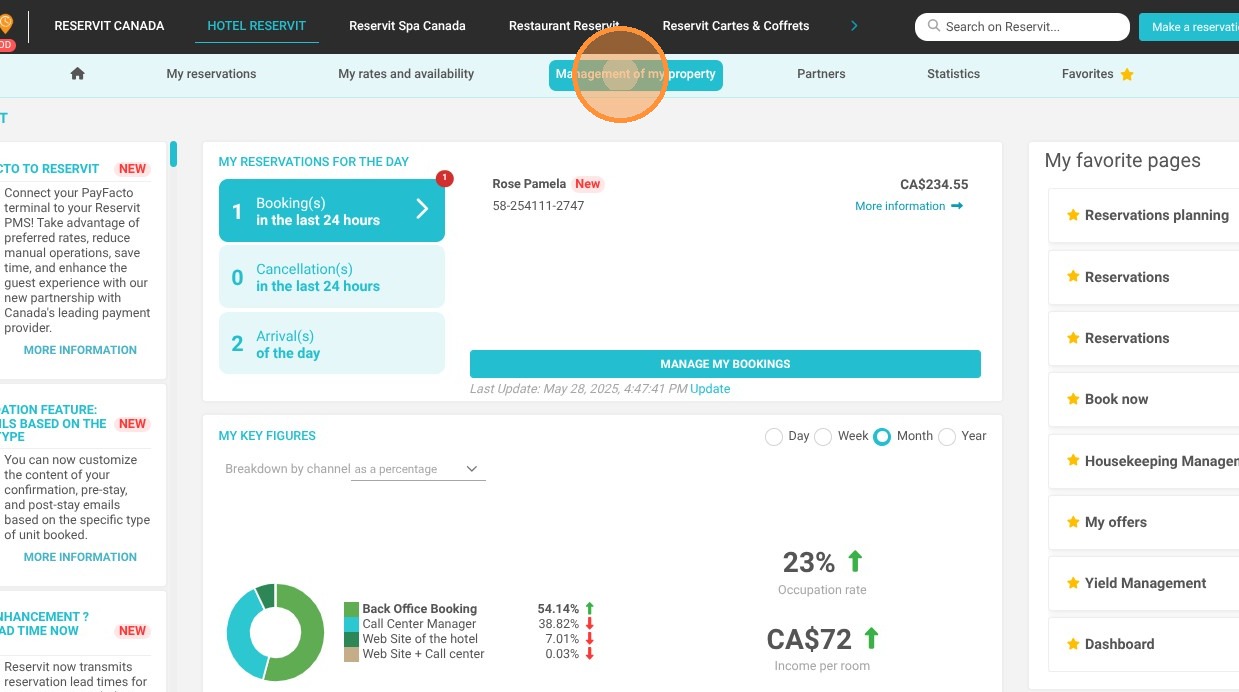Click the green arrow by income per room
Viewport: 1239px width, 692px height.
(x=871, y=638)
